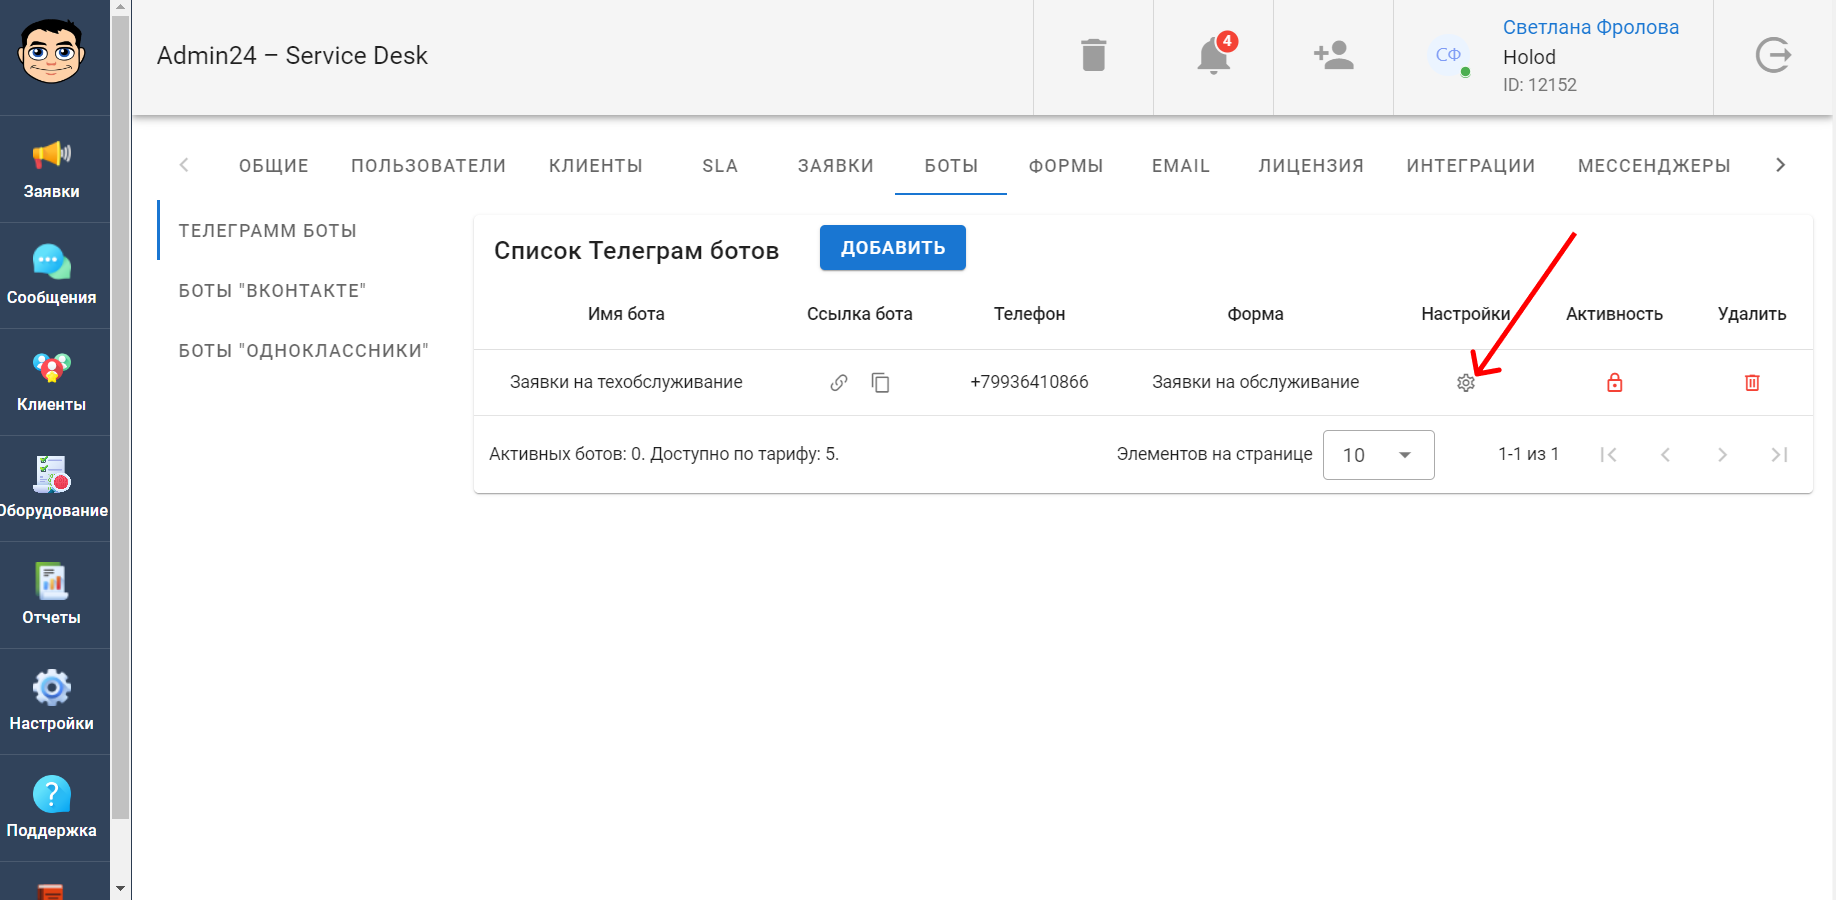
Task: Click the add user icon in the header
Action: pos(1334,55)
